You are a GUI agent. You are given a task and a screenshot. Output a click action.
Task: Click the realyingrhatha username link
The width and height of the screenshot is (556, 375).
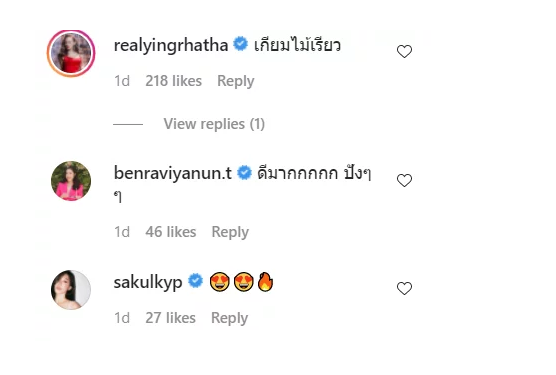coord(171,46)
